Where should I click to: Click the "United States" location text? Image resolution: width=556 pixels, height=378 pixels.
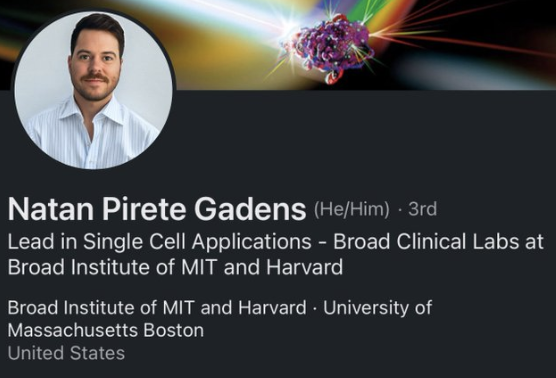pyautogui.click(x=66, y=353)
